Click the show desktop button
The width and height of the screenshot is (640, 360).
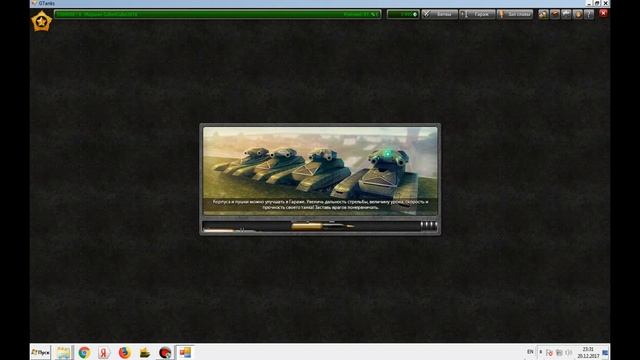tap(605, 353)
